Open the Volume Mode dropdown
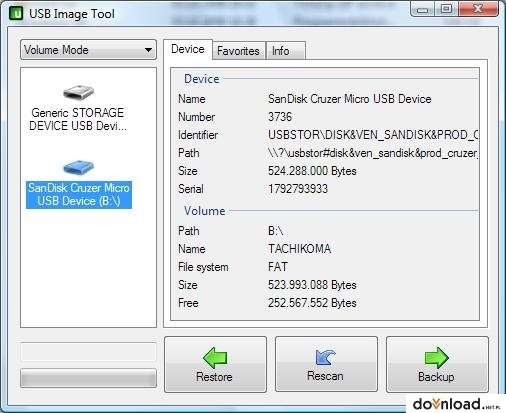Image resolution: width=506 pixels, height=413 pixels. (x=88, y=50)
